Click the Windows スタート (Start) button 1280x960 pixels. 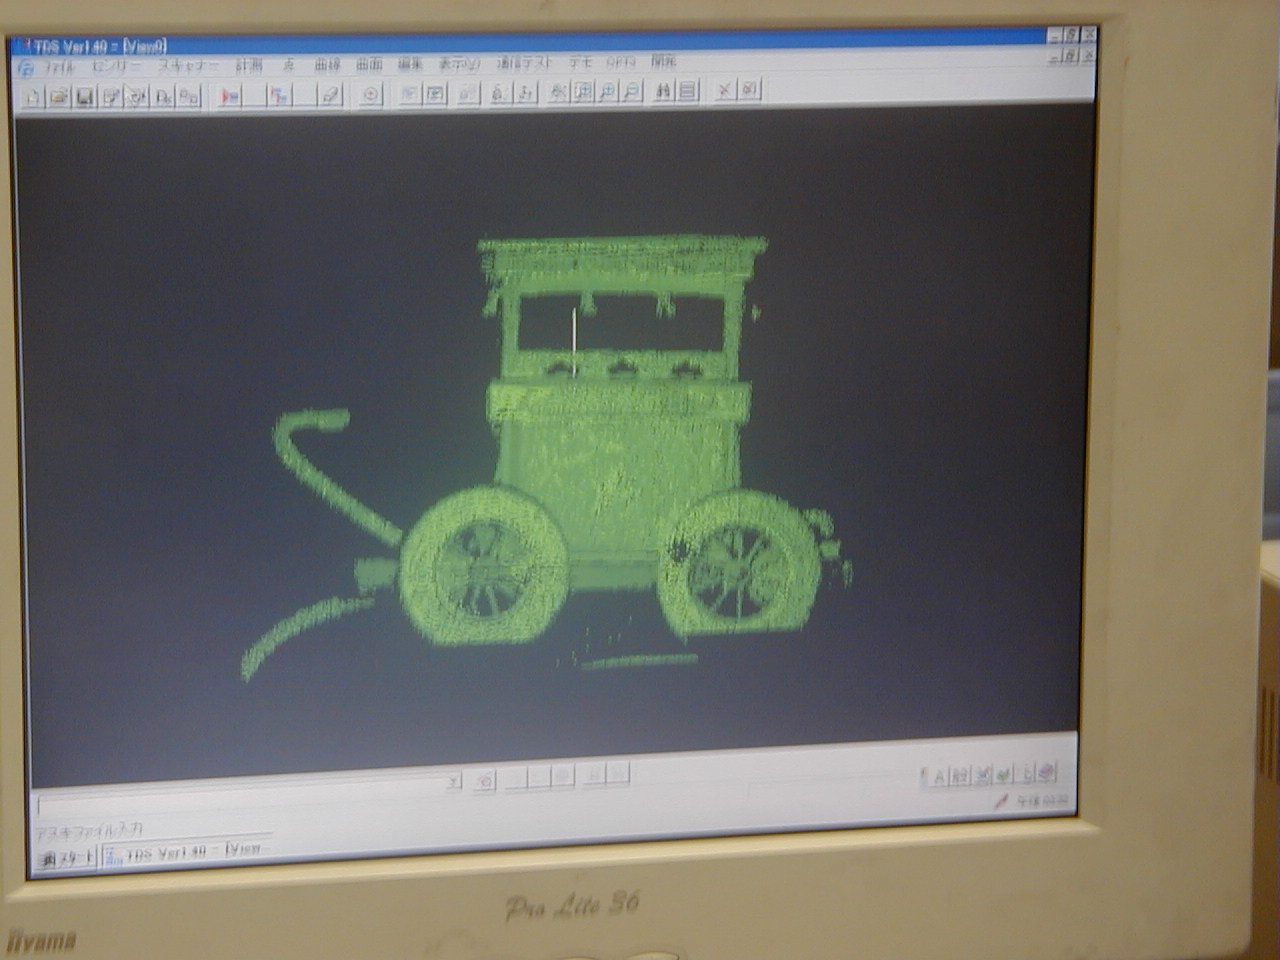[67, 858]
